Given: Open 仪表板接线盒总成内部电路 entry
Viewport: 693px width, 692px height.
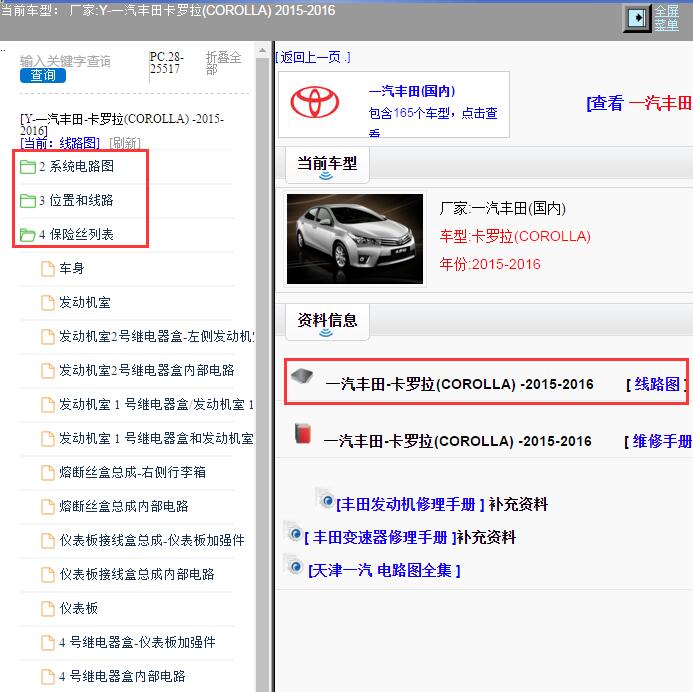Looking at the screenshot, I should pos(137,574).
